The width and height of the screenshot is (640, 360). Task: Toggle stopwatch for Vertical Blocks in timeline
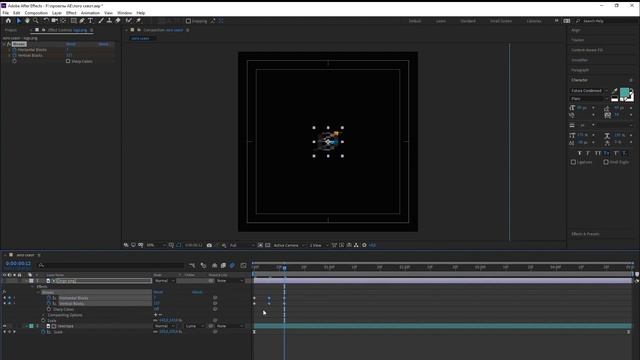(49, 304)
